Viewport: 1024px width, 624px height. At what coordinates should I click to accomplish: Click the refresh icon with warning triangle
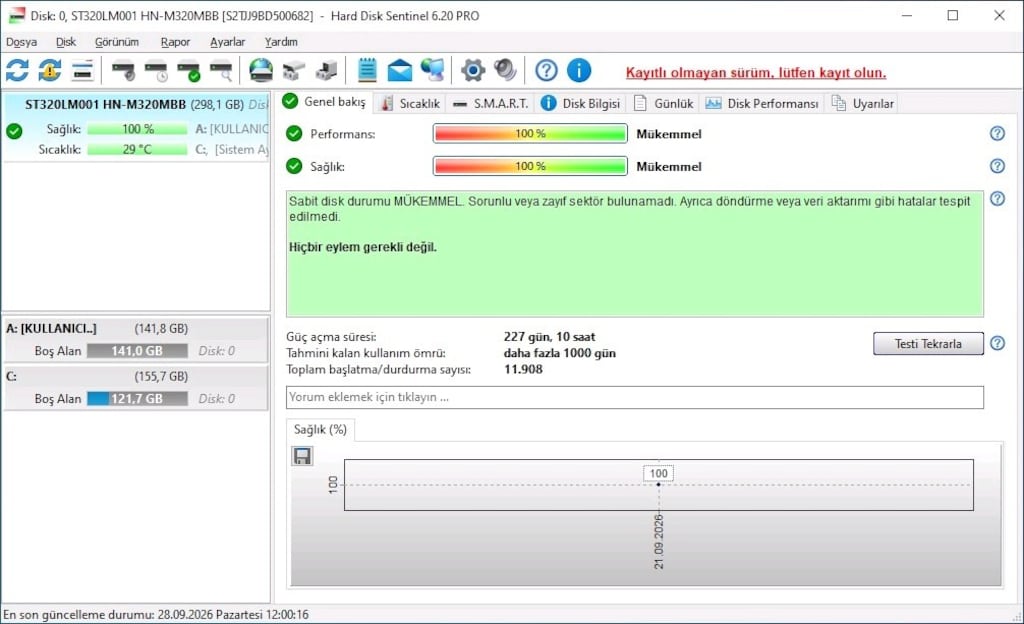tap(50, 70)
